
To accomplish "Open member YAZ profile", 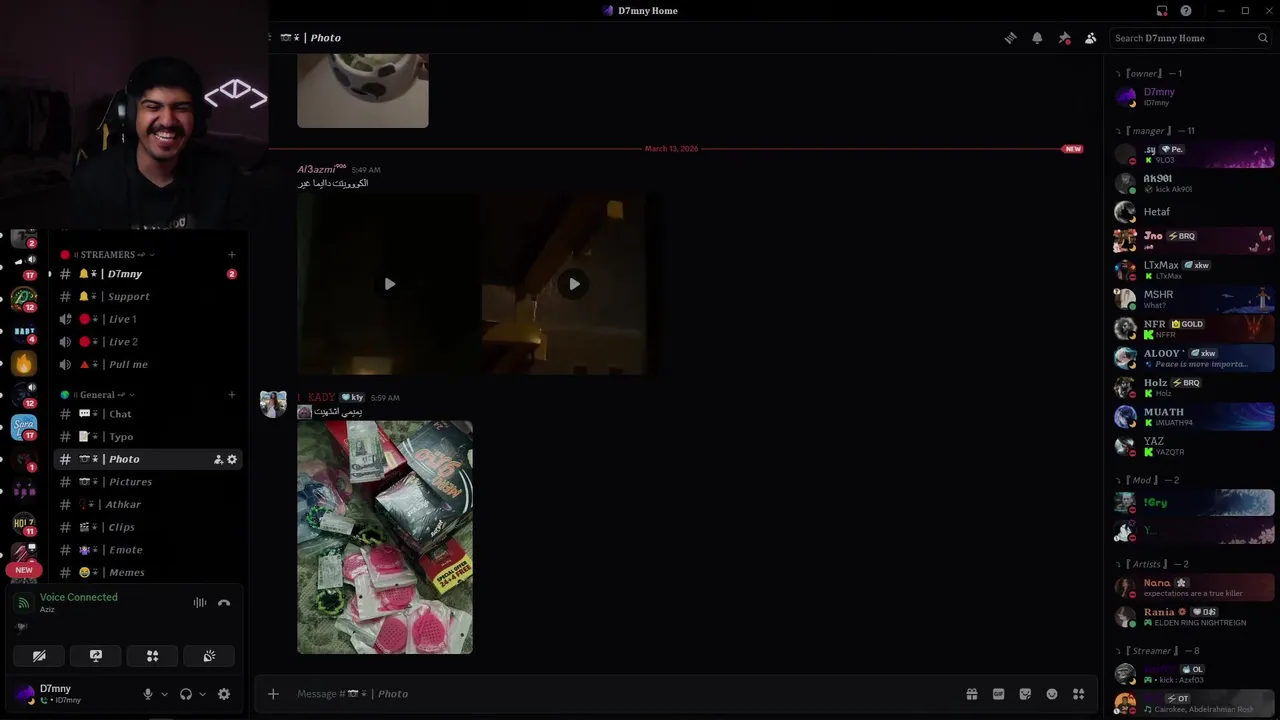I will pos(1195,446).
